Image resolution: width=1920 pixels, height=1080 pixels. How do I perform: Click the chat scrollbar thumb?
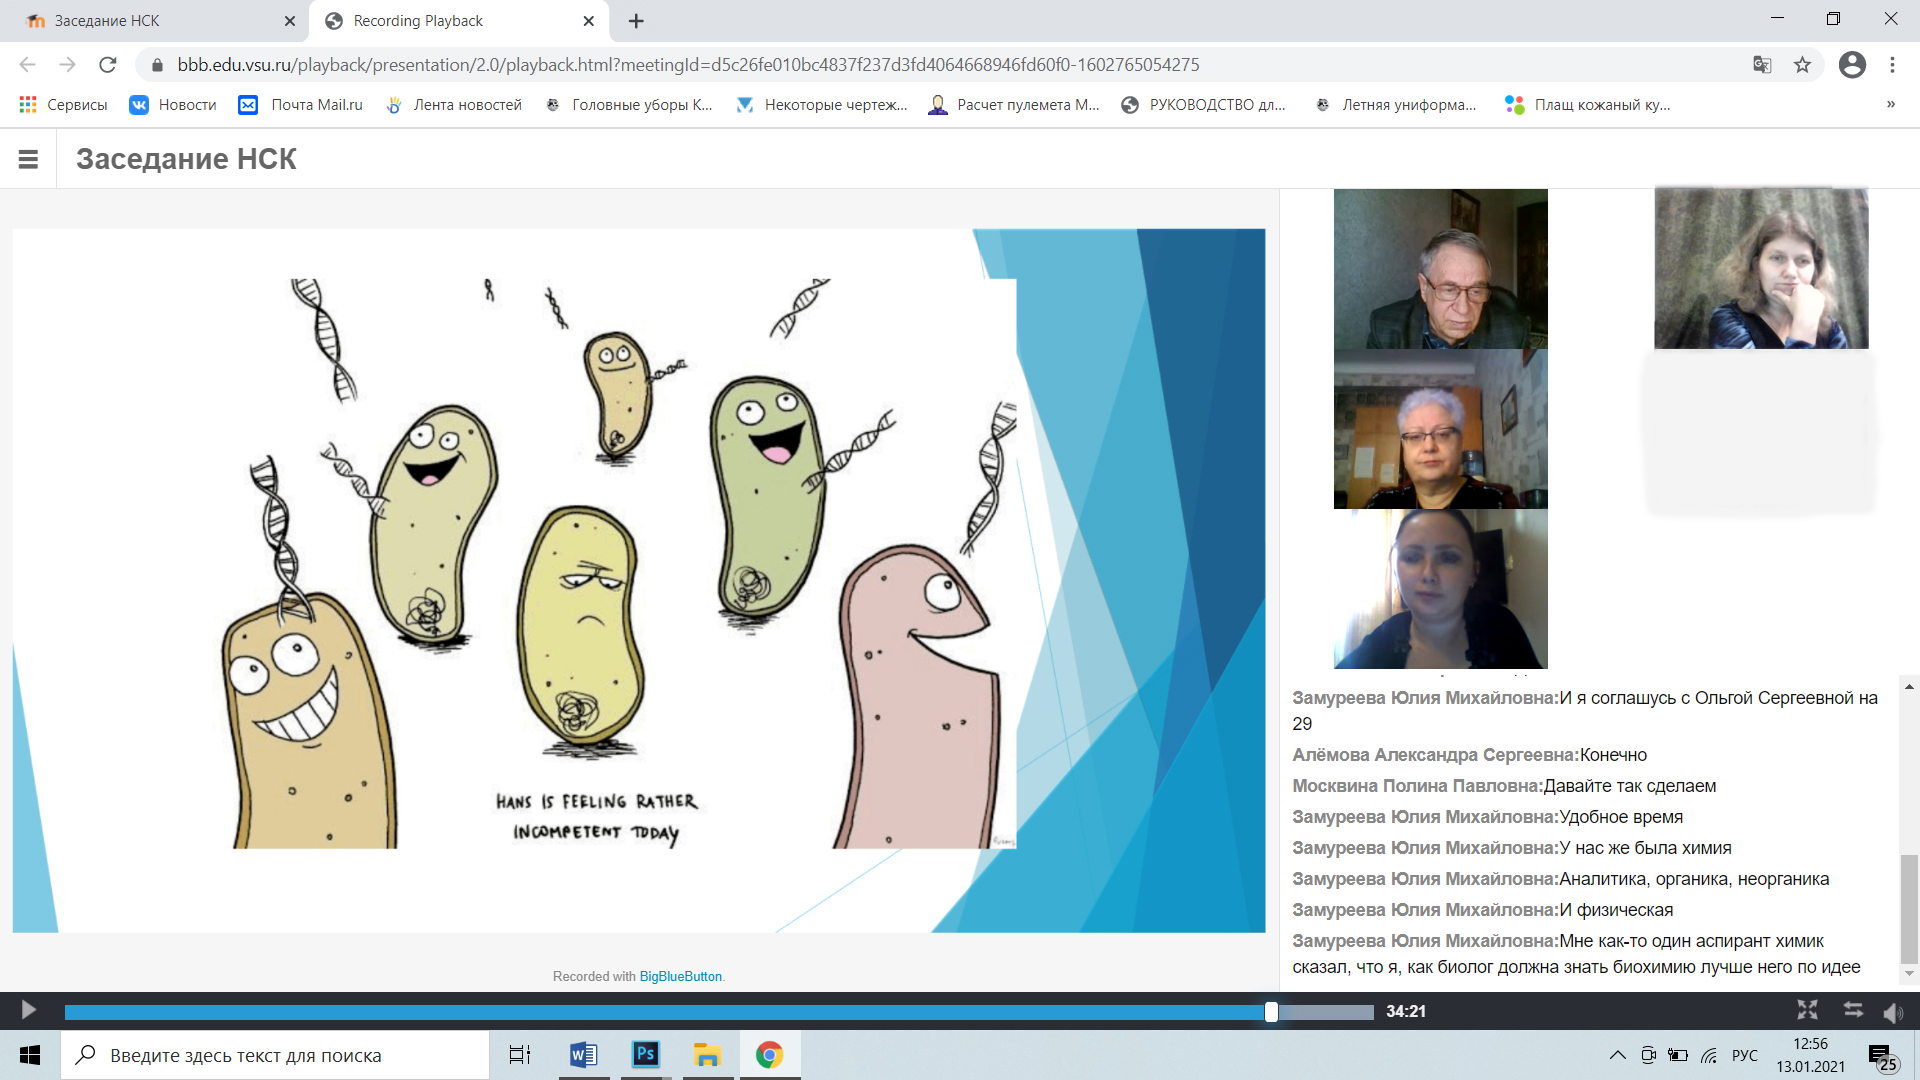(1909, 909)
